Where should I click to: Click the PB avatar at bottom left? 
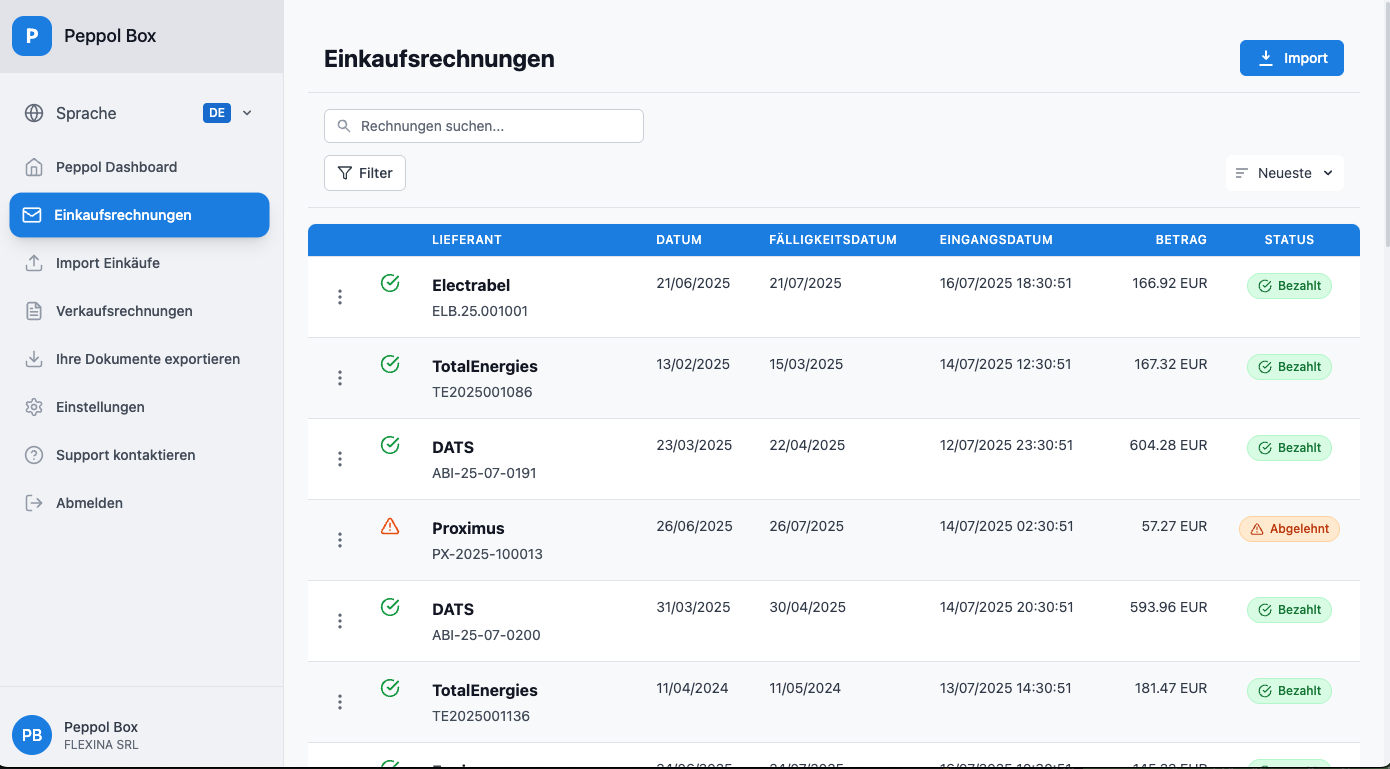pos(32,735)
